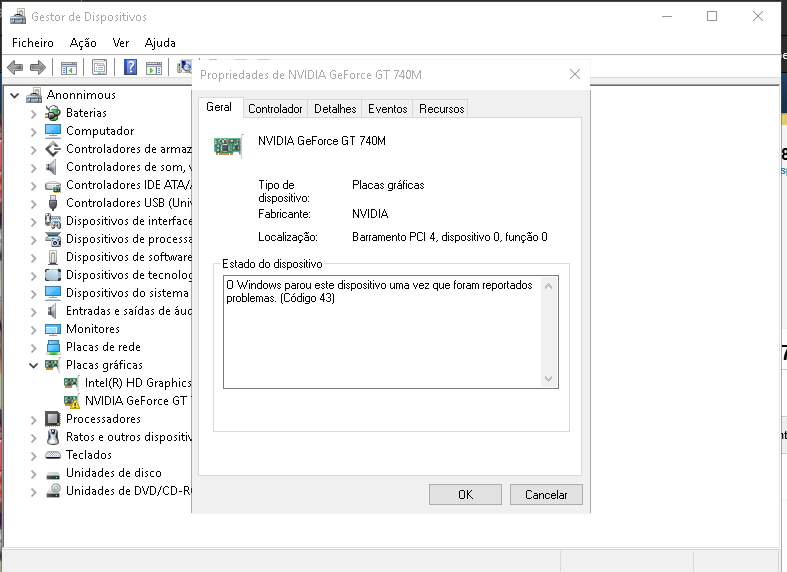Click the Properties sheet toolbar icon
Screen dimensions: 787x572
(x=99, y=67)
